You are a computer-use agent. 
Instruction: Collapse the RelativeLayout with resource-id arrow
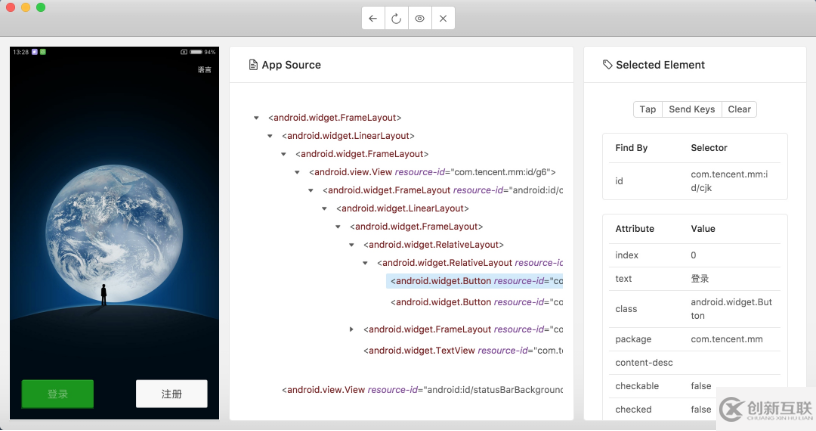point(365,263)
